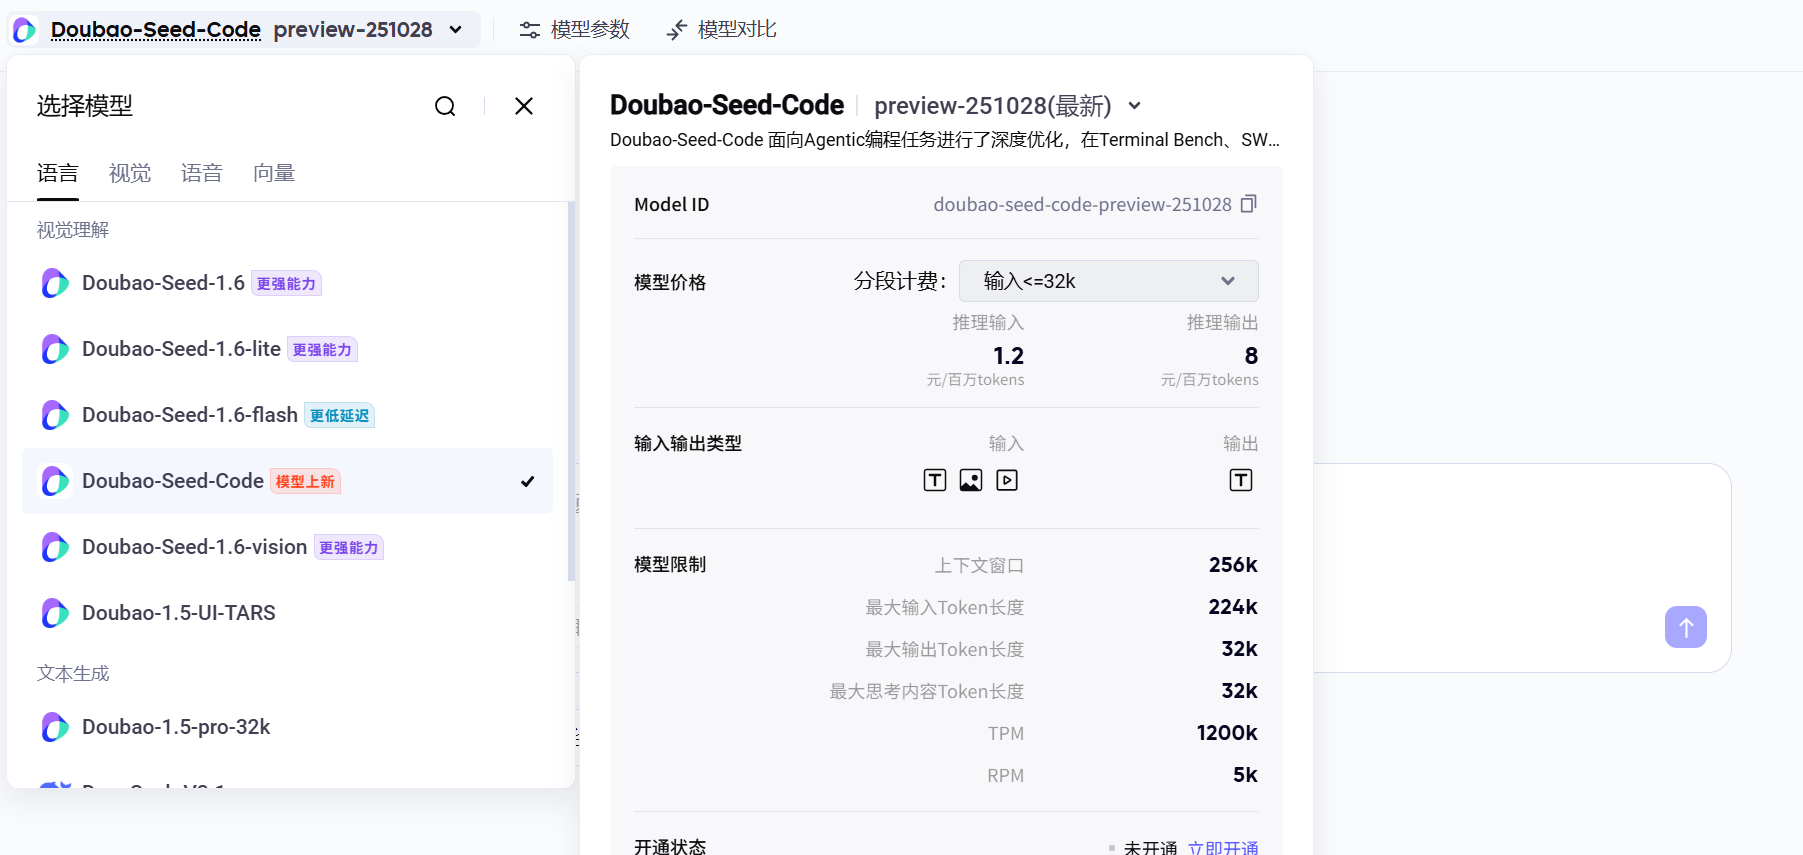Screen dimensions: 1803x855
Task: Click the 224k 最大输入Token长度 value
Action: click(1233, 607)
